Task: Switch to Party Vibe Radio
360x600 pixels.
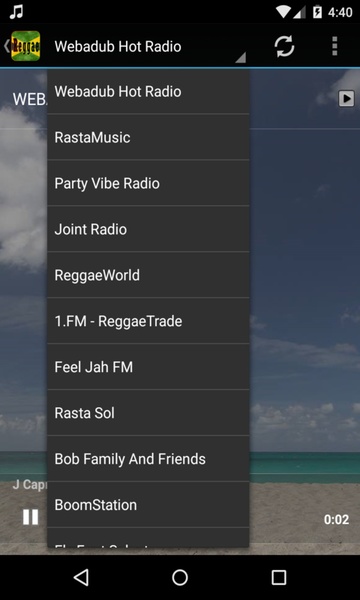Action: 148,183
